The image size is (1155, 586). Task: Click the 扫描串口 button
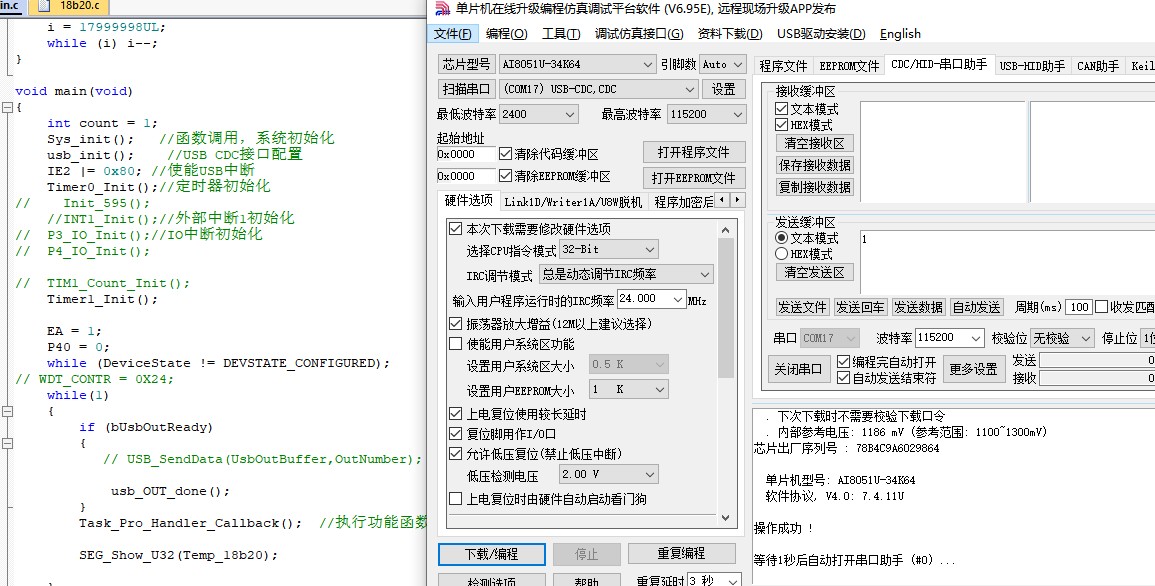[x=466, y=89]
